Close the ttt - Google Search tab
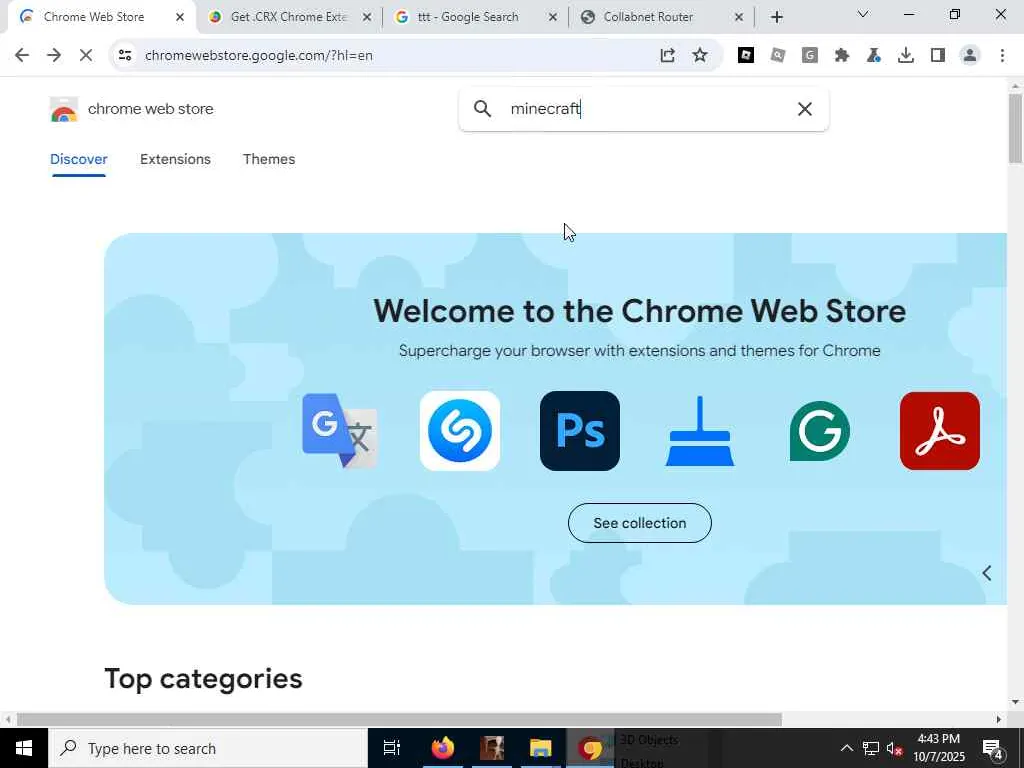The image size is (1024, 768). 552,18
